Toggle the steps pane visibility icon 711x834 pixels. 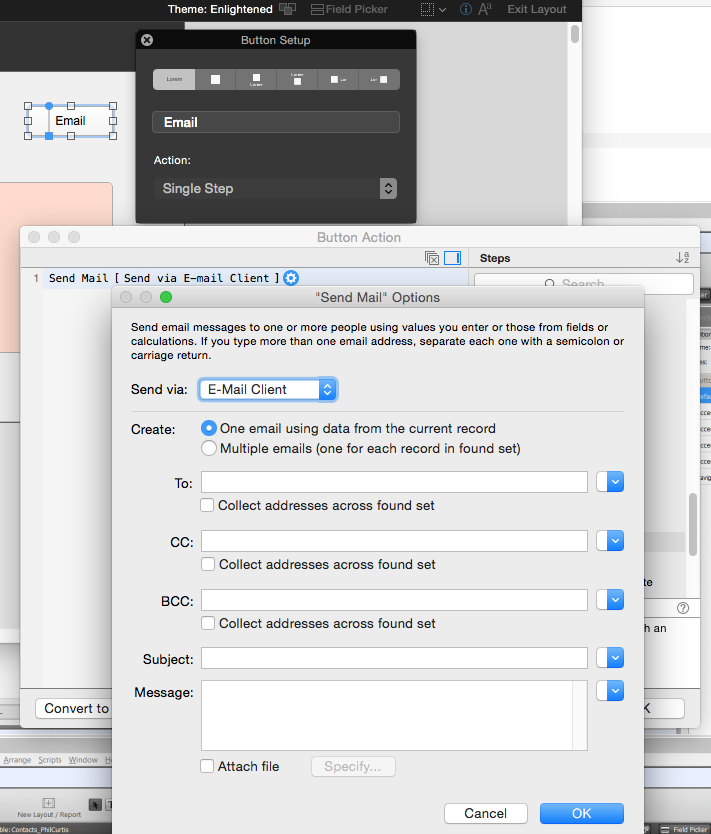point(453,258)
